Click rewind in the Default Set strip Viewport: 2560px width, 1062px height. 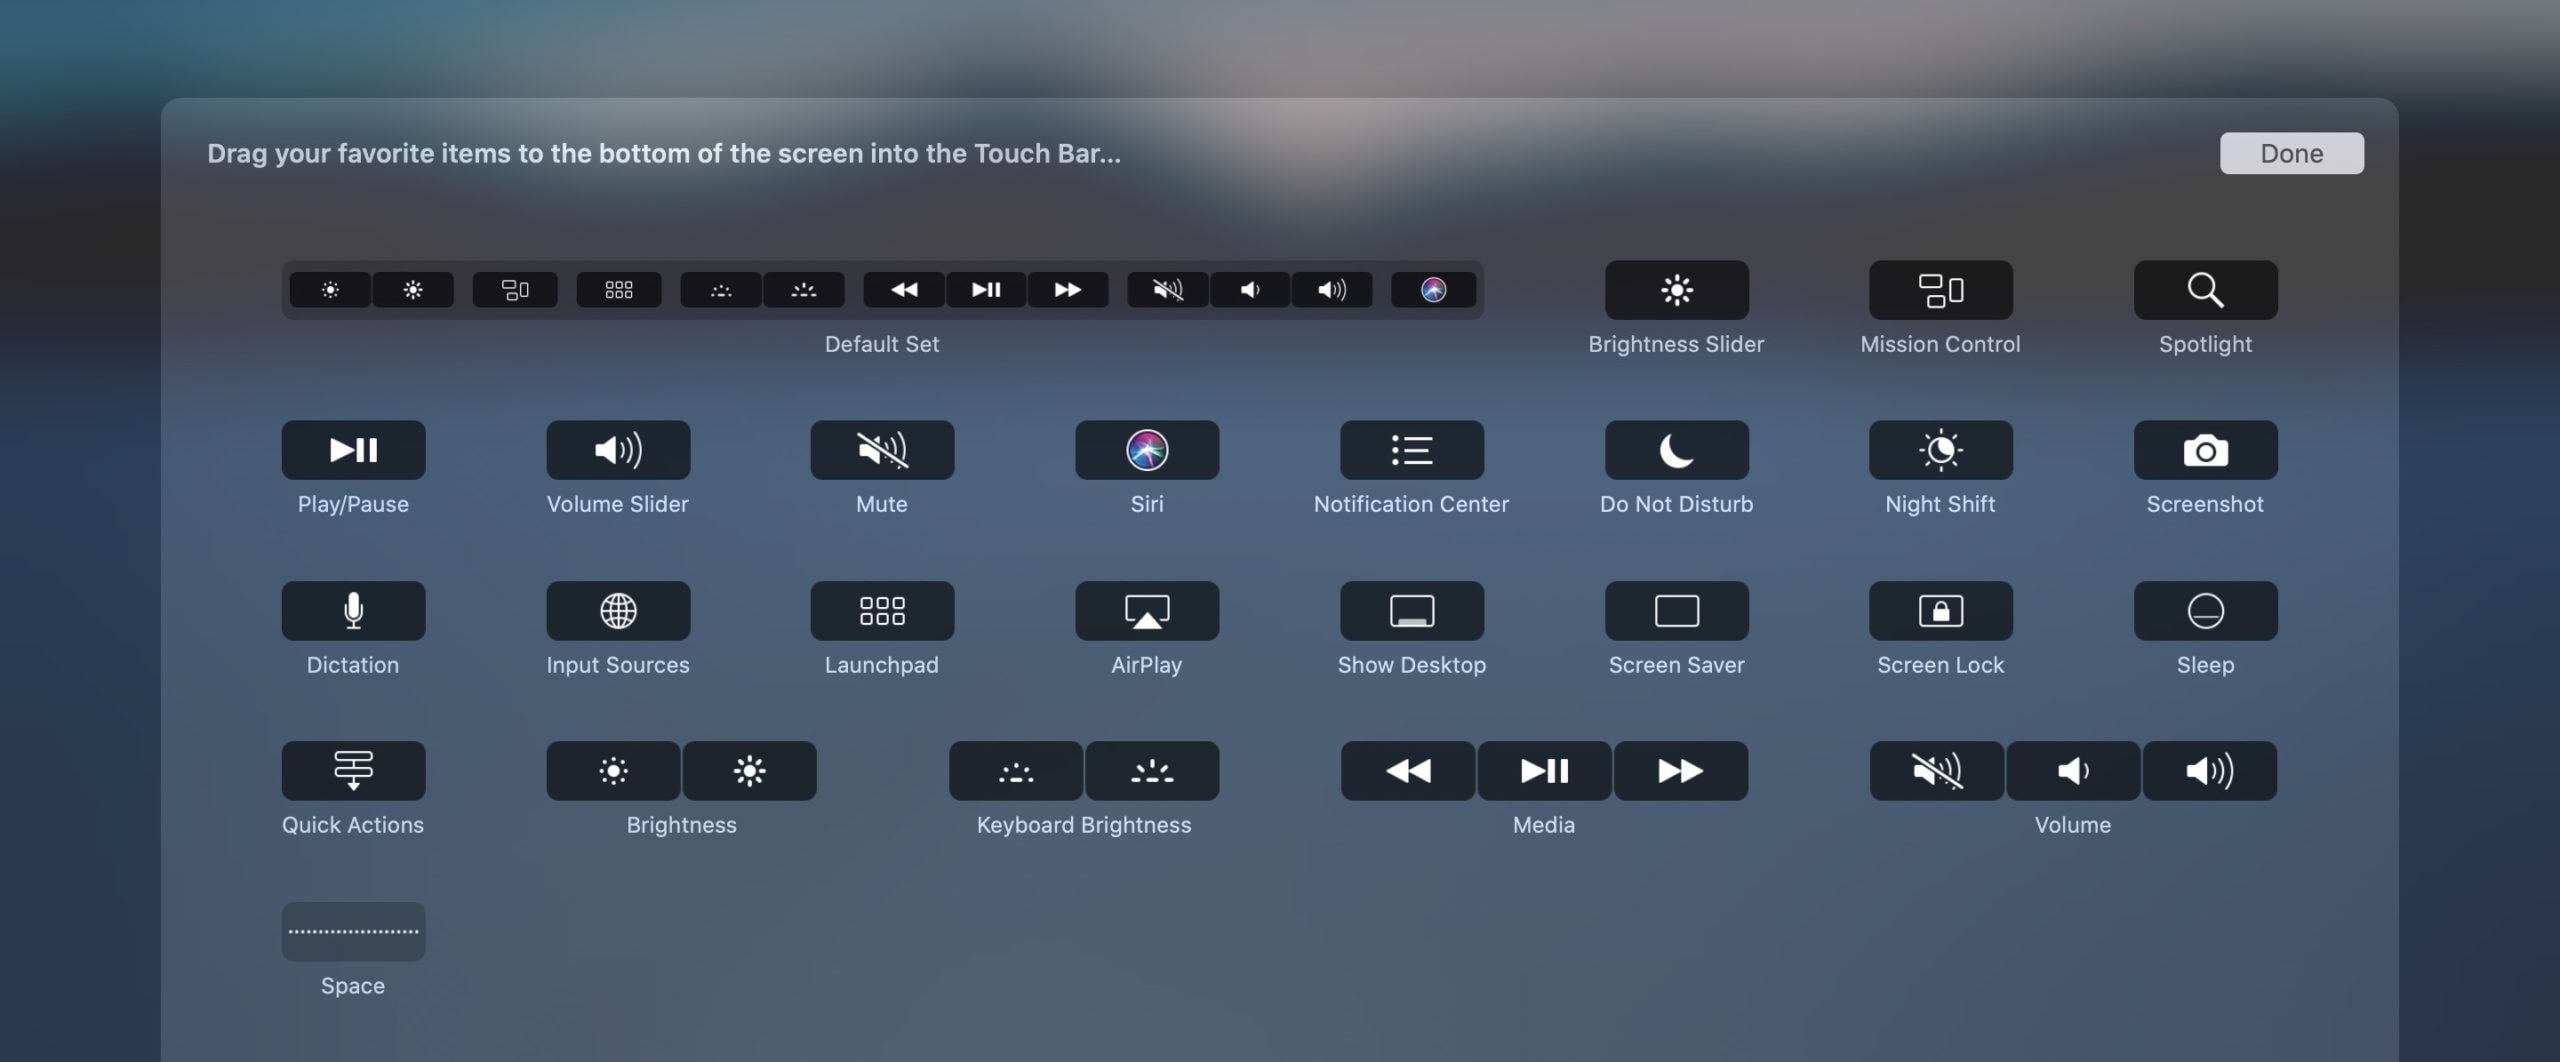tap(904, 290)
